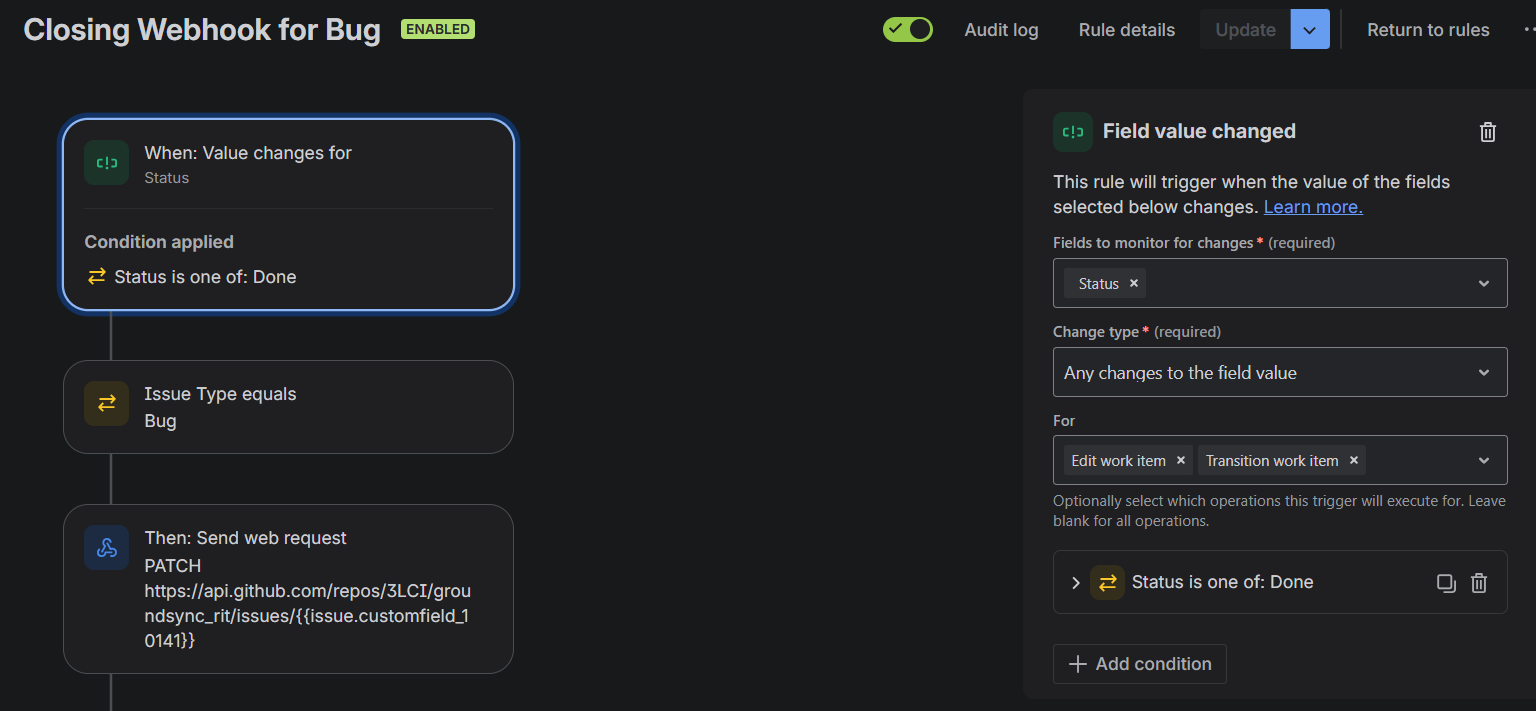The image size is (1536, 711).
Task: Open Rule details
Action: point(1127,30)
